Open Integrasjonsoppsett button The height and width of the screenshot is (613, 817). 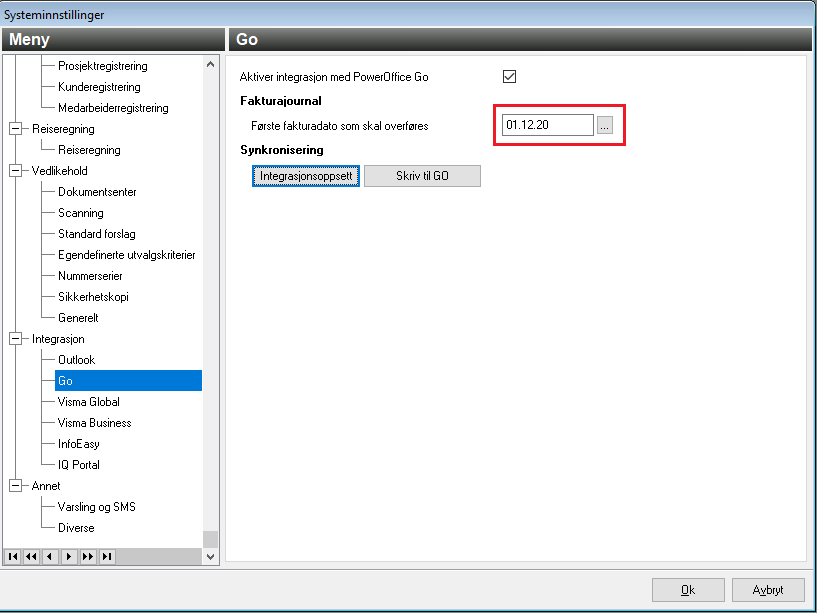pos(306,176)
